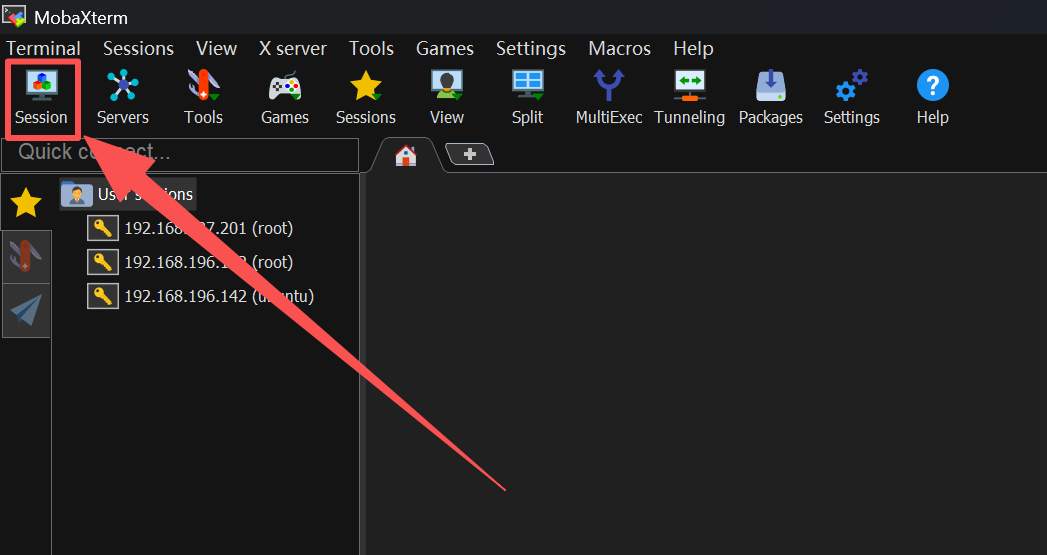Image resolution: width=1047 pixels, height=555 pixels.
Task: Open the Sessions menu in menu bar
Action: pyautogui.click(x=138, y=49)
